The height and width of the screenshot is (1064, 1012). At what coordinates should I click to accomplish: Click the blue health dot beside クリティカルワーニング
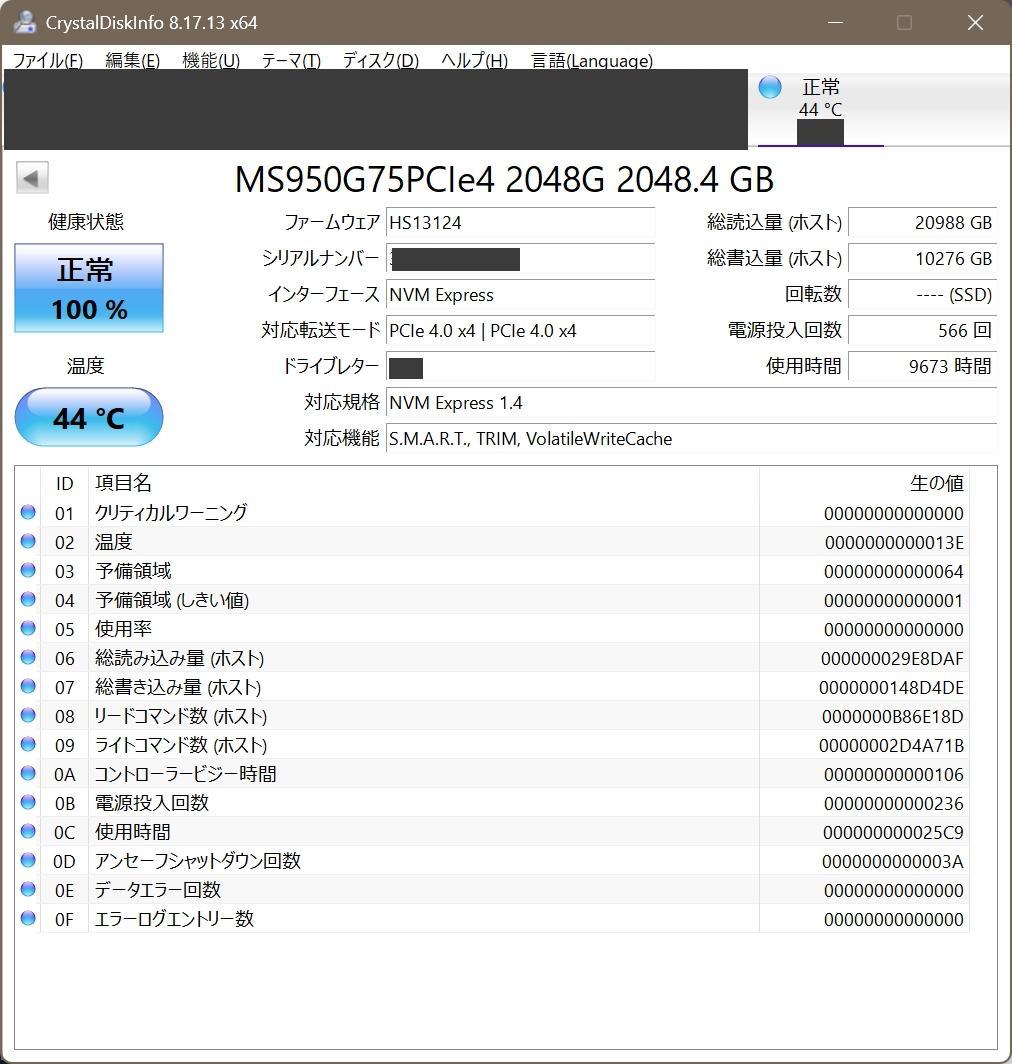[x=28, y=513]
